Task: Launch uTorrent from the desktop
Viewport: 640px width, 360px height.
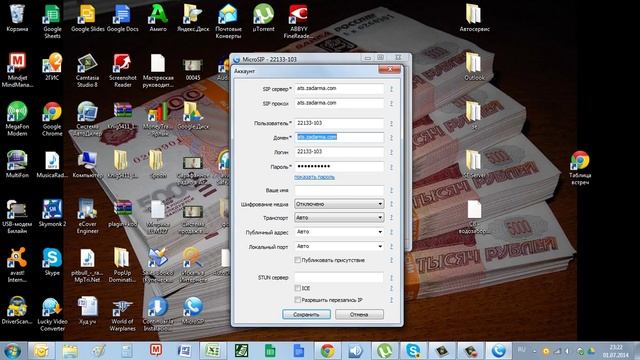Action: [263, 18]
